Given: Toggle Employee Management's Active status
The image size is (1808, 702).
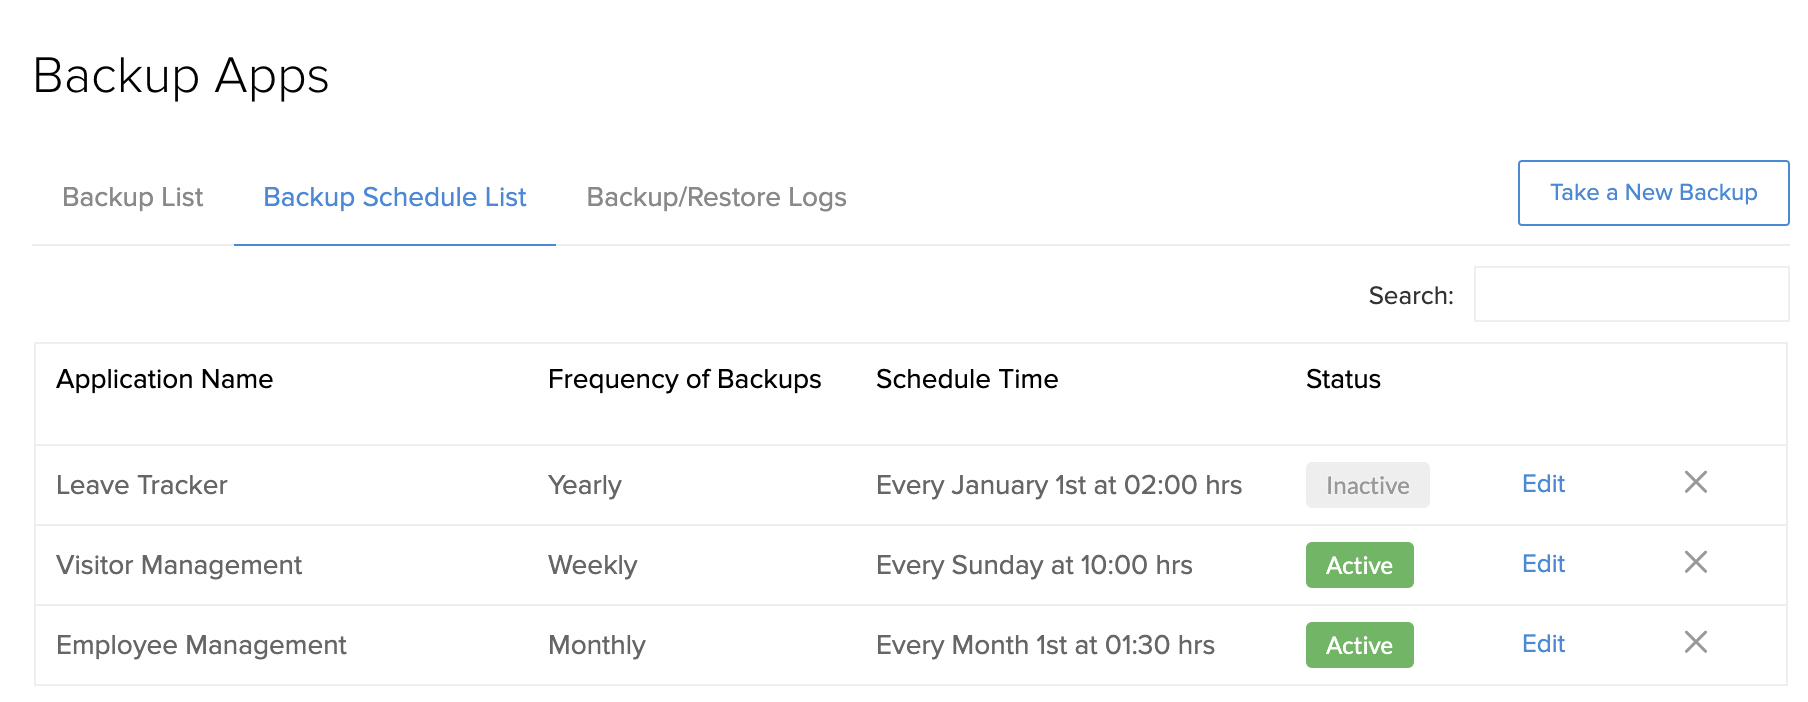Looking at the screenshot, I should click(x=1359, y=645).
